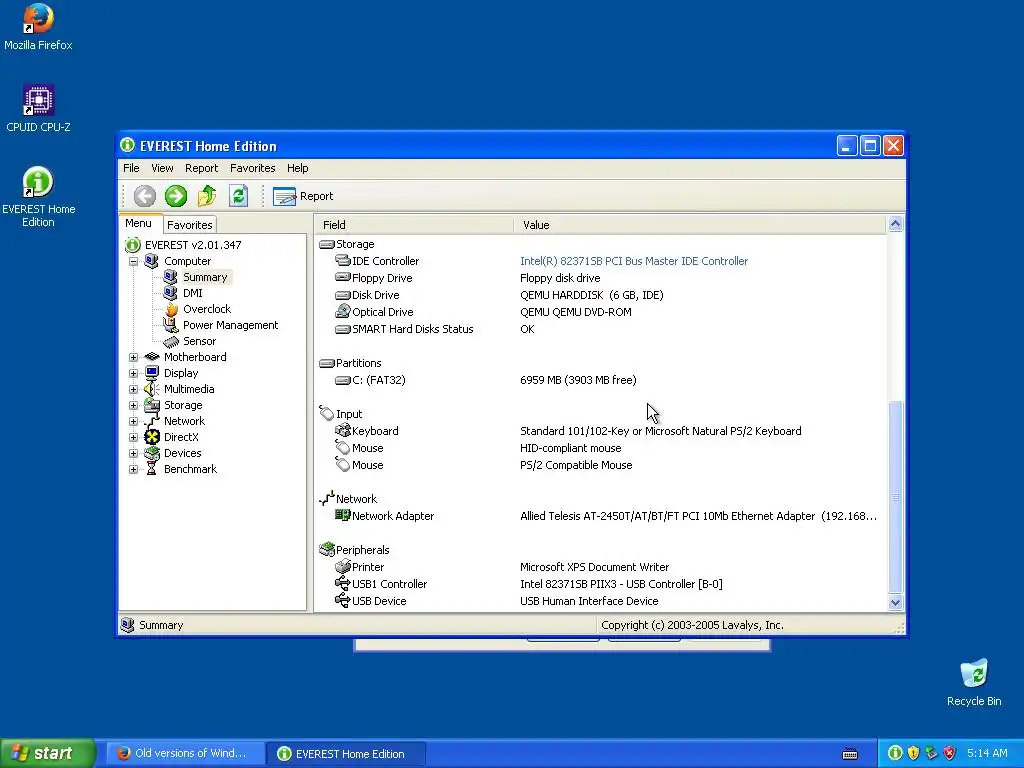
Task: Select the Overclock flame icon
Action: tap(170, 309)
